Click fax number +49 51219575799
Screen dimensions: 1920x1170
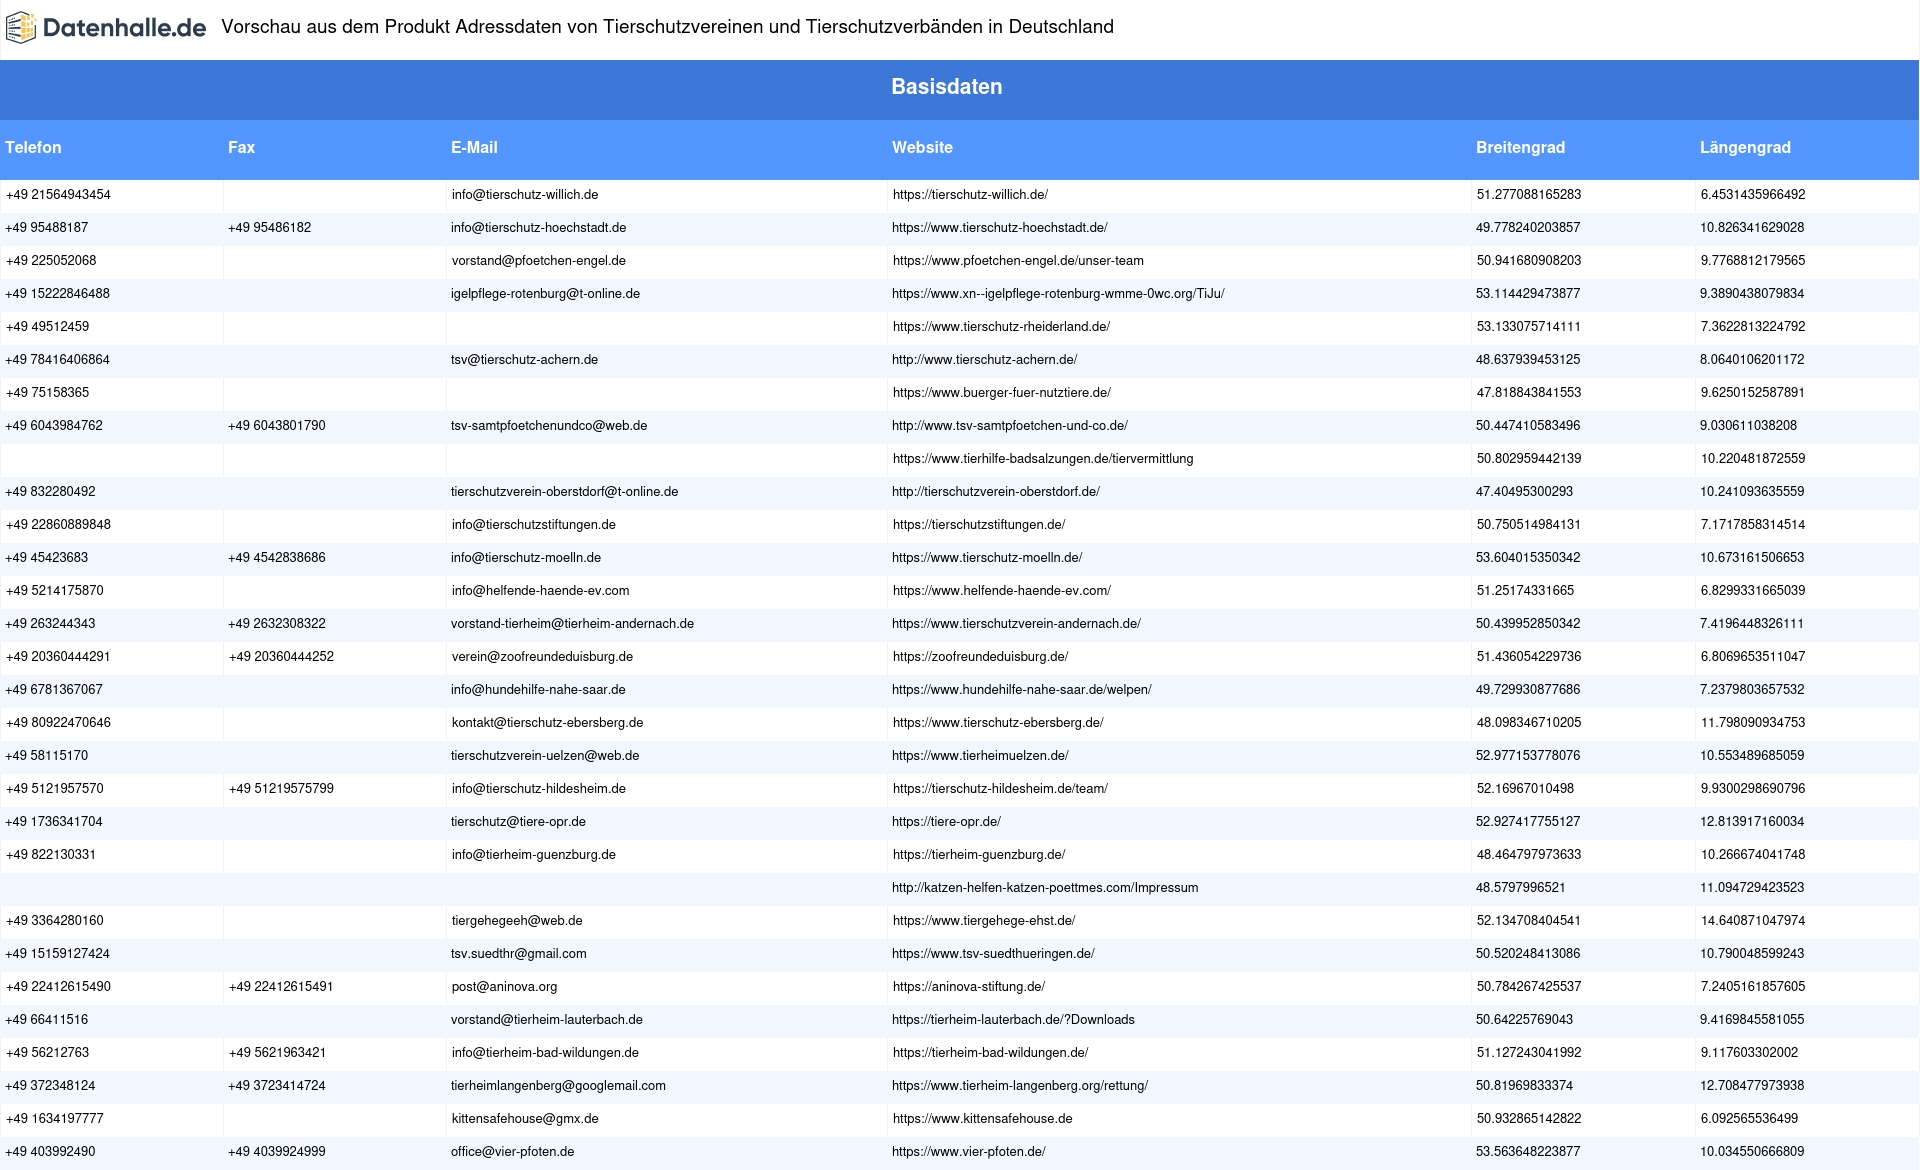coord(281,789)
